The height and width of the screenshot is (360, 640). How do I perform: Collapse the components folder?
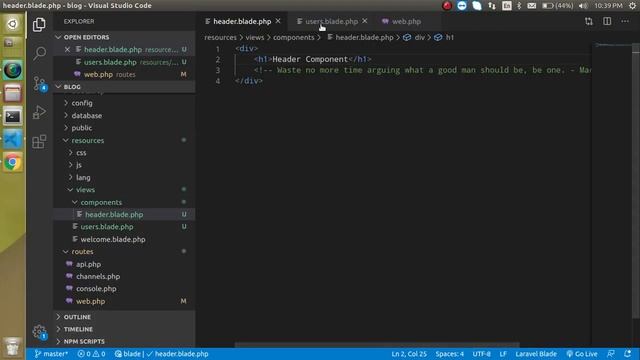124,202
